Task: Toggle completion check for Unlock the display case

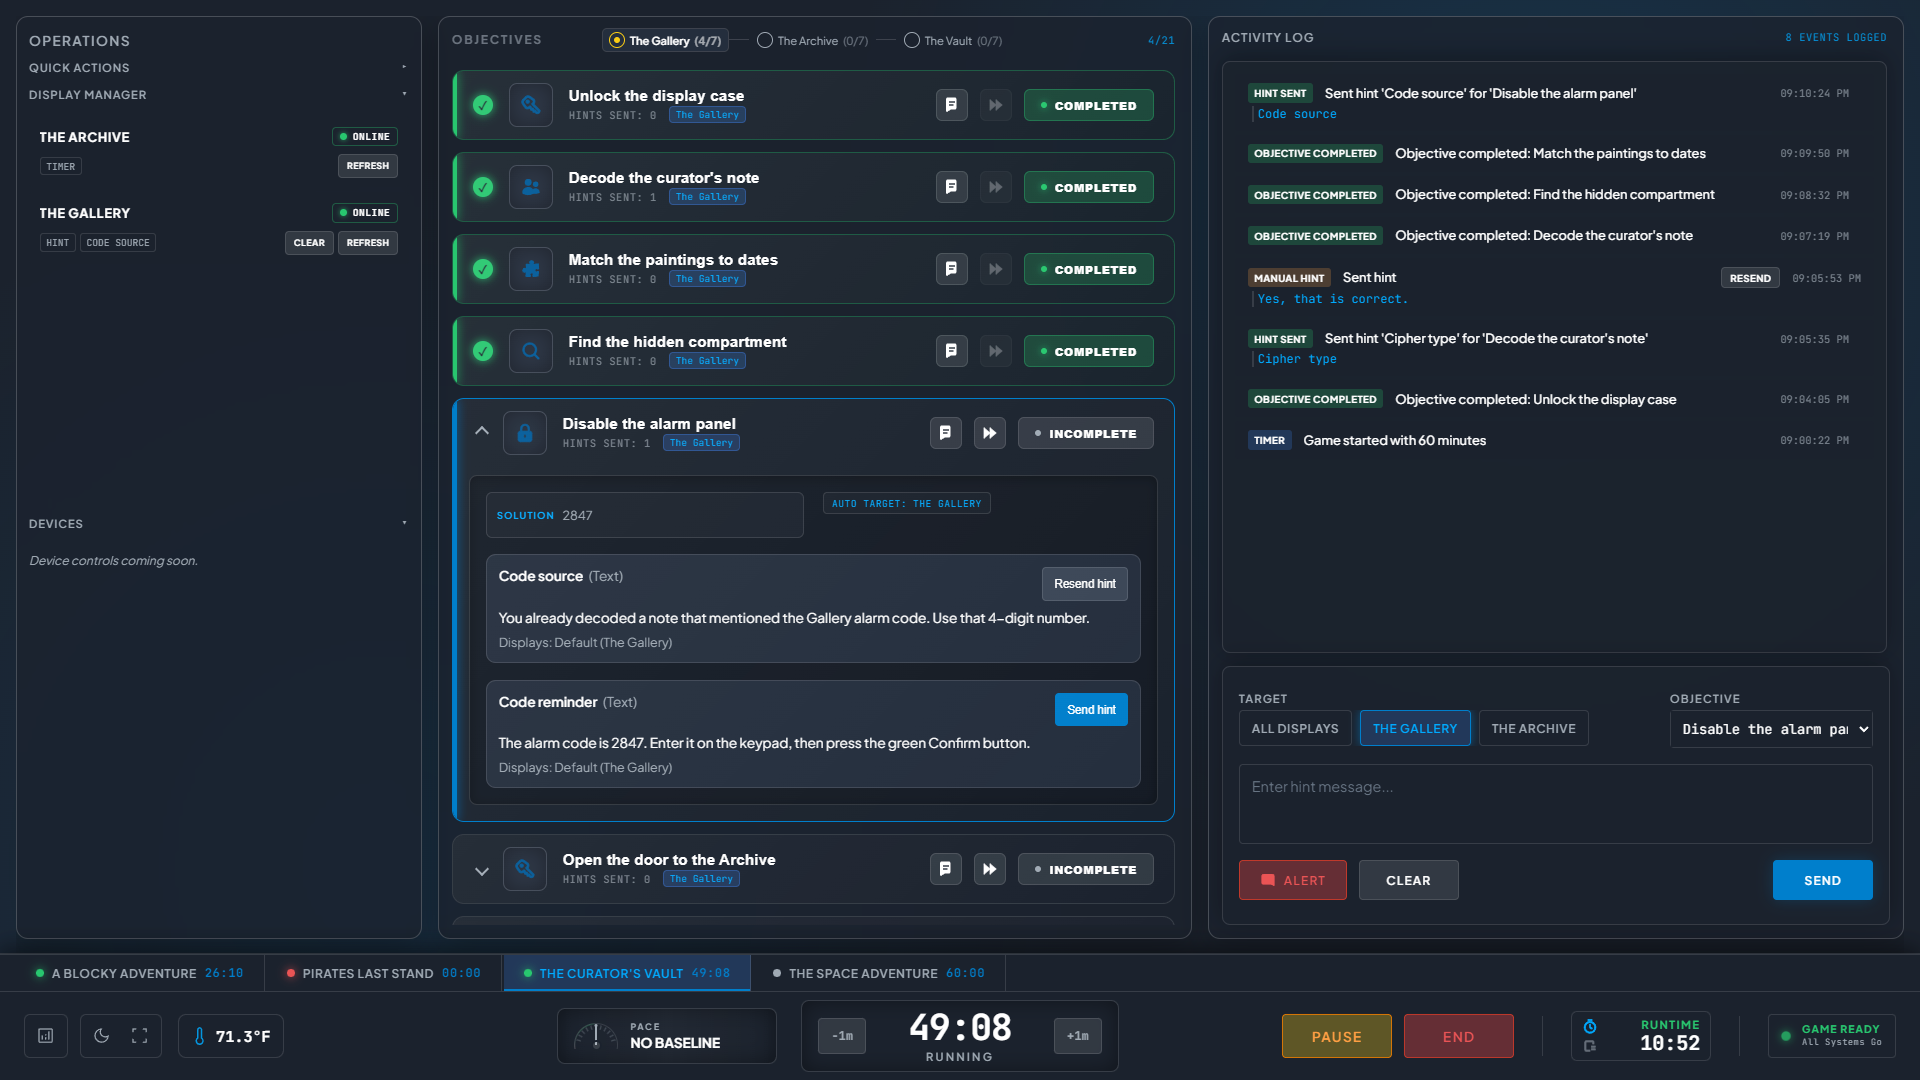Action: coord(483,105)
